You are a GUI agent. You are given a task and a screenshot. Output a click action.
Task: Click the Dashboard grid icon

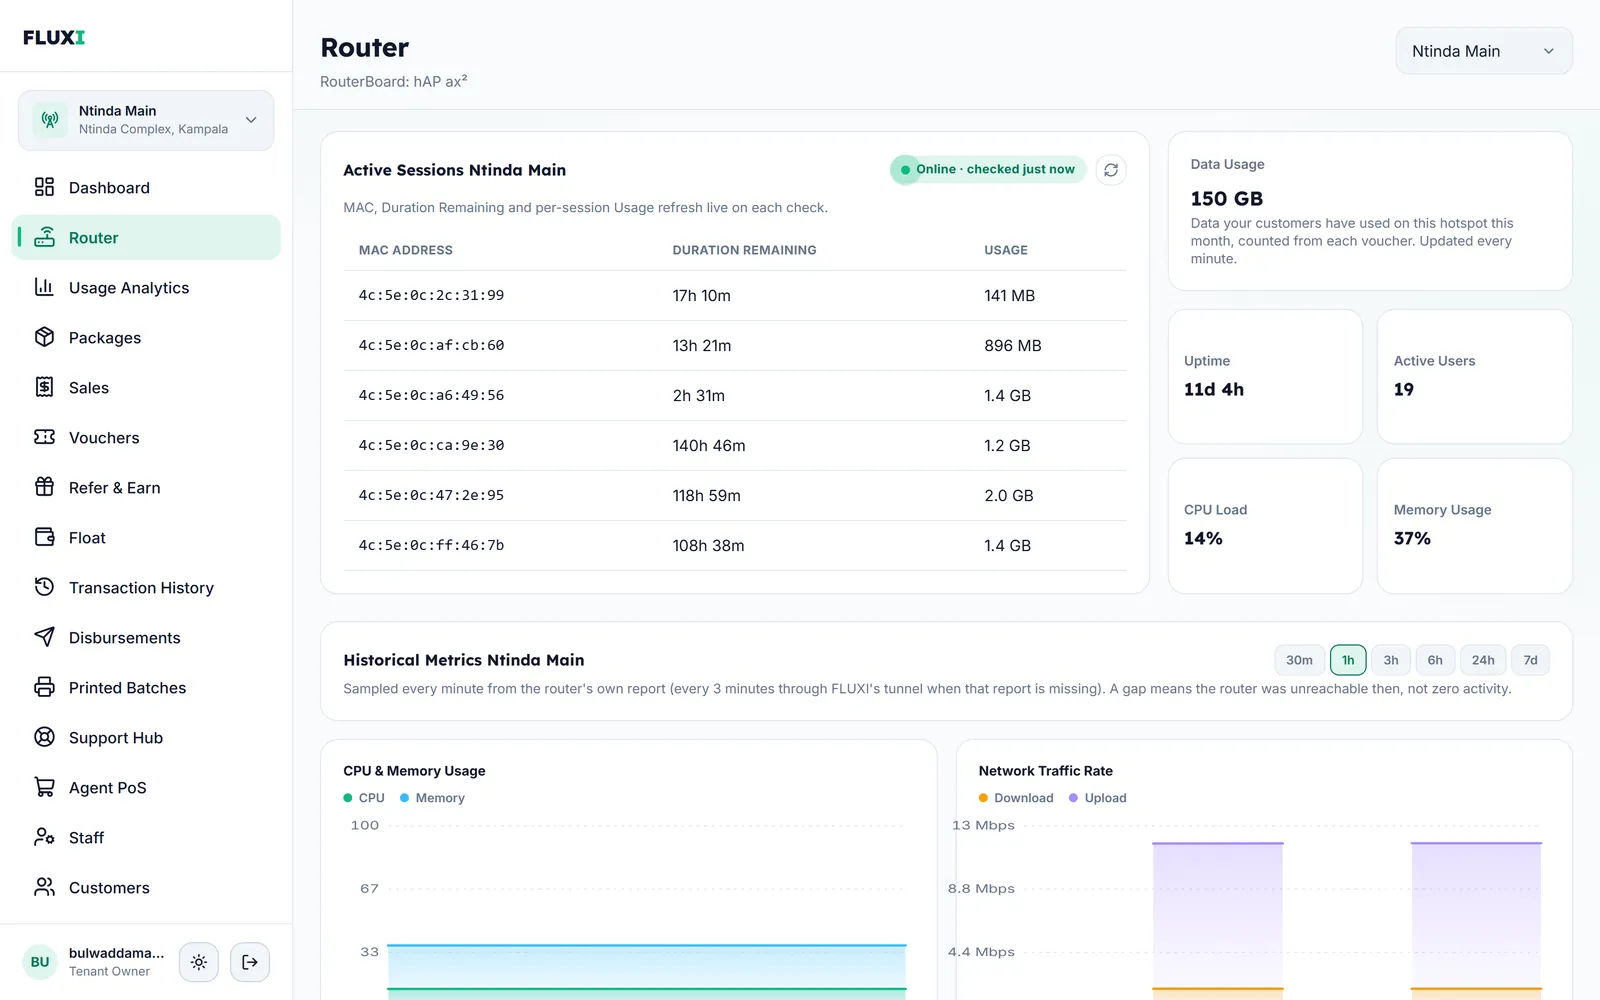point(44,187)
